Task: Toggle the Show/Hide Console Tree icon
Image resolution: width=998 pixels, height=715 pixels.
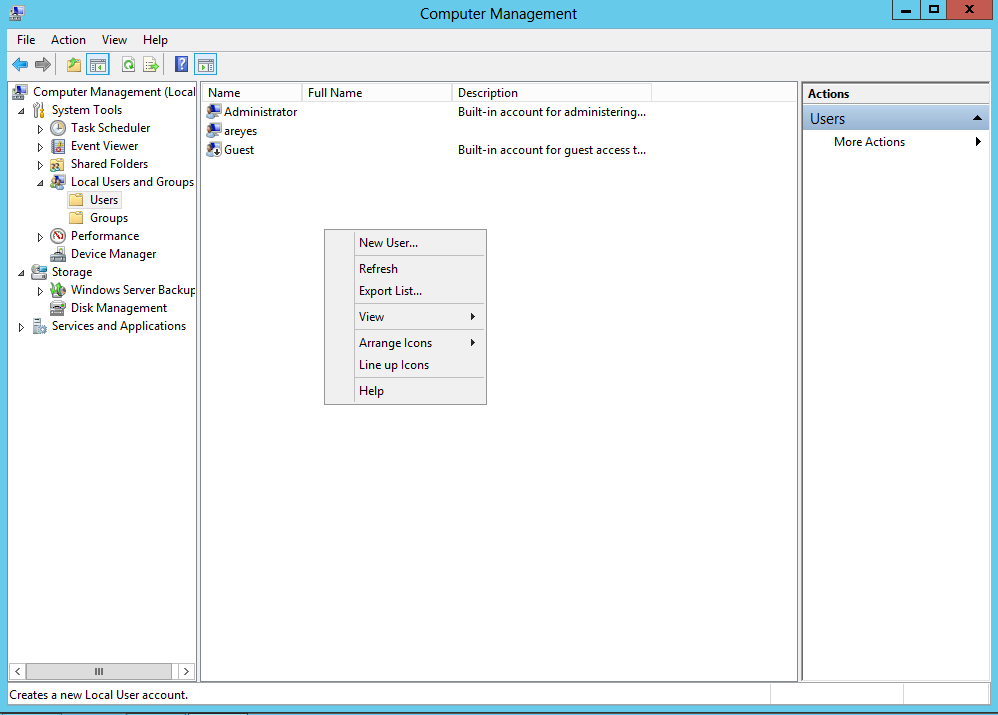Action: click(97, 65)
